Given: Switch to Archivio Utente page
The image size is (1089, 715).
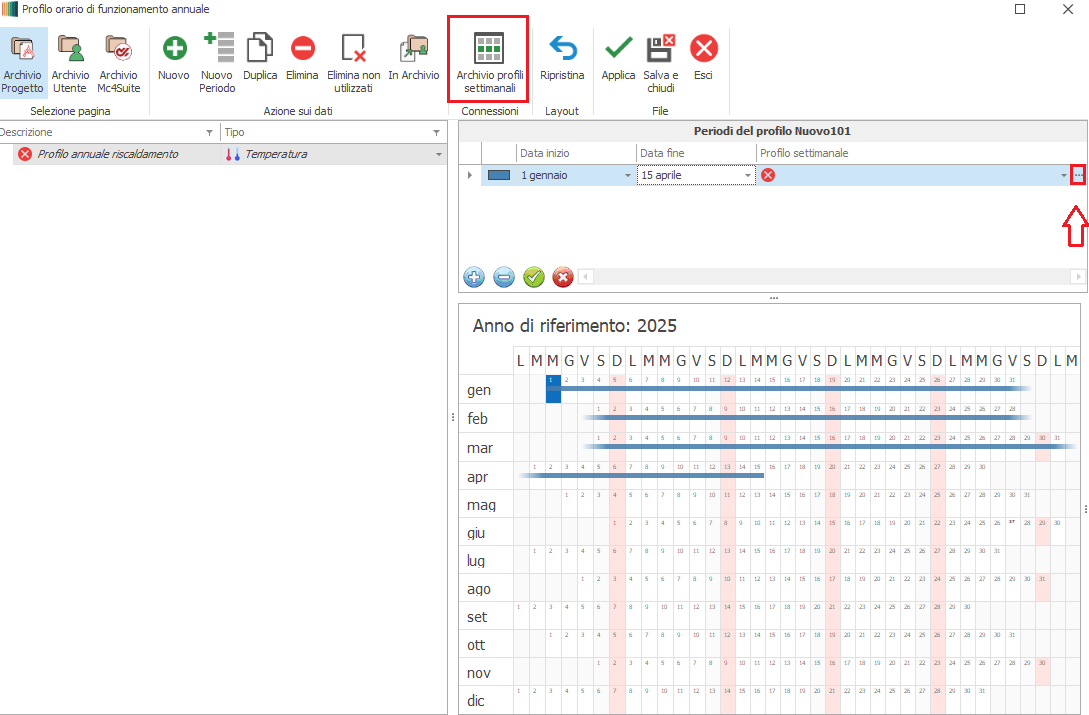Looking at the screenshot, I should tap(70, 48).
